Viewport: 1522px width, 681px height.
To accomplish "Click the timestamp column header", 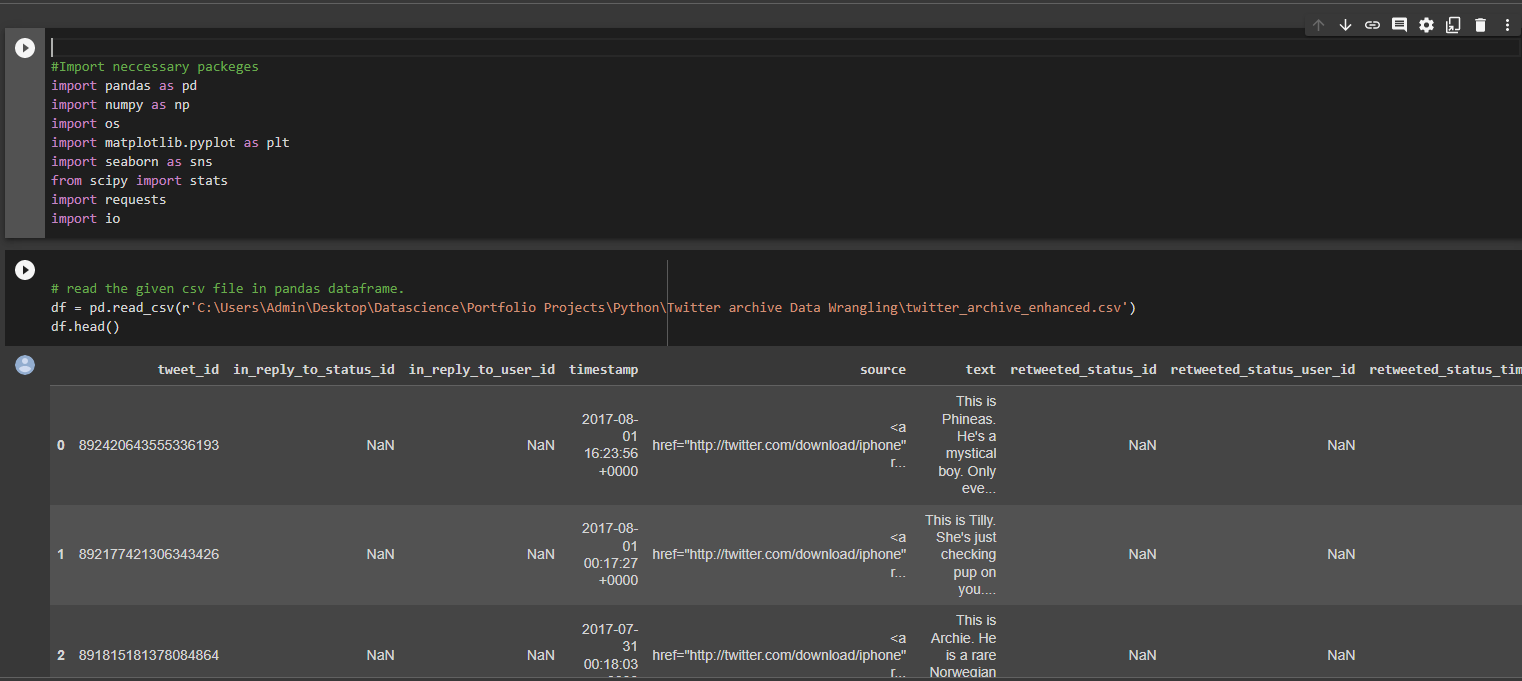I will (x=603, y=369).
